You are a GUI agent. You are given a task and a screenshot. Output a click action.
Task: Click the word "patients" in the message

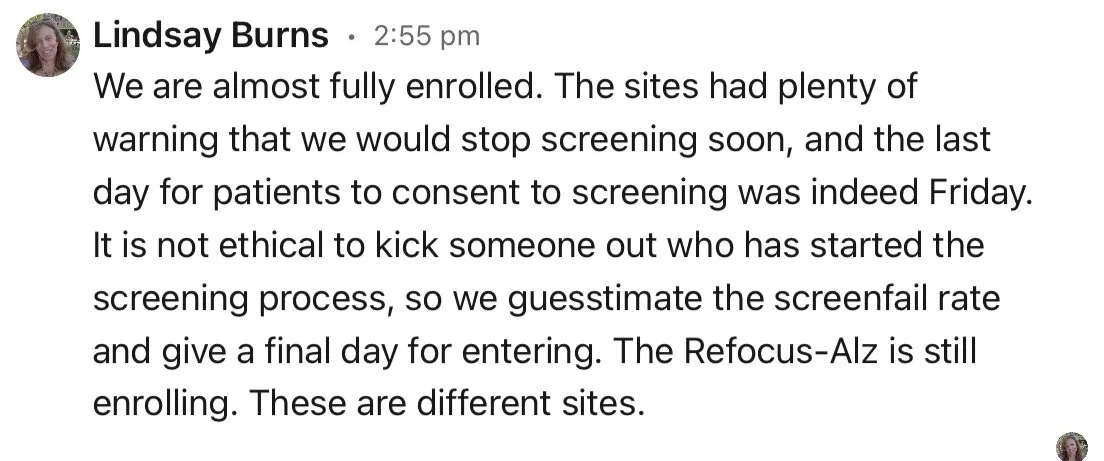click(x=276, y=194)
